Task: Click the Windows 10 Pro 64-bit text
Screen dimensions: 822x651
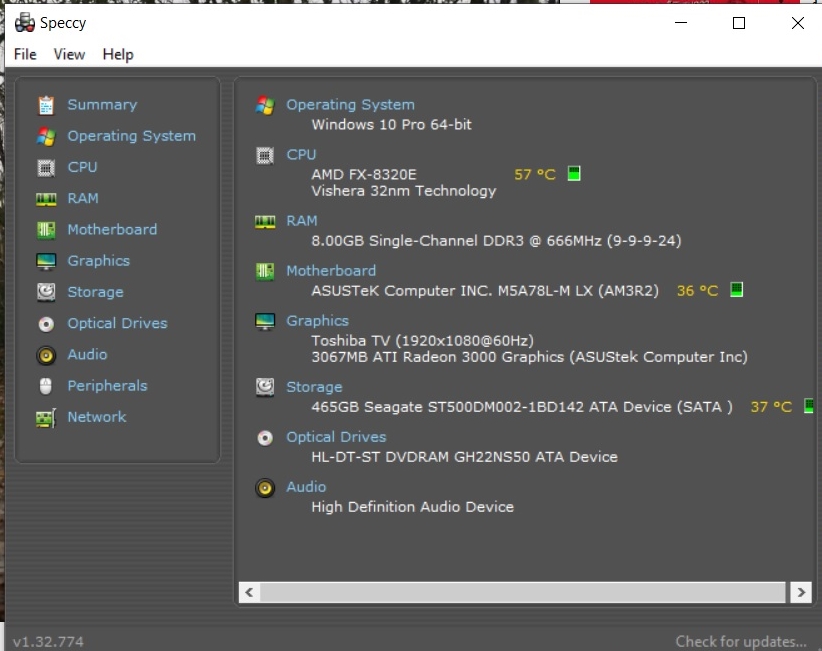Action: 392,125
